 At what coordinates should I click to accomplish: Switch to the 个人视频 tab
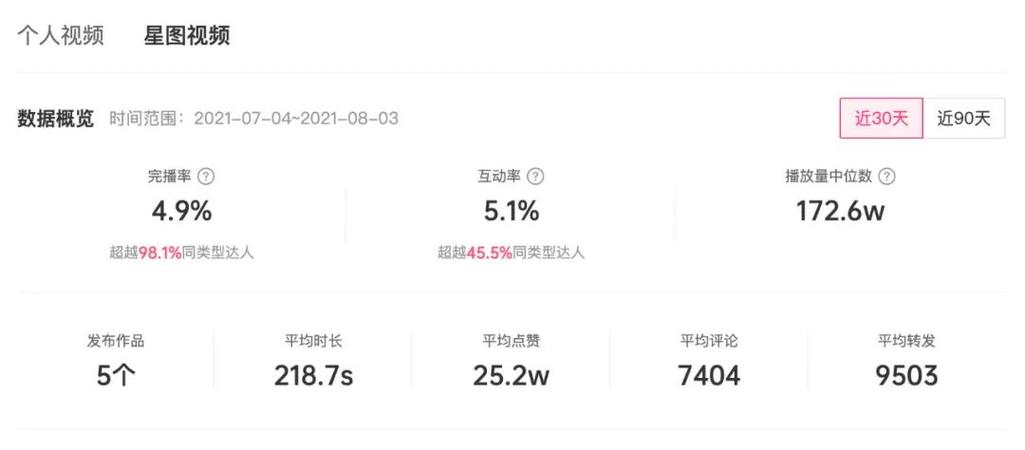[61, 36]
